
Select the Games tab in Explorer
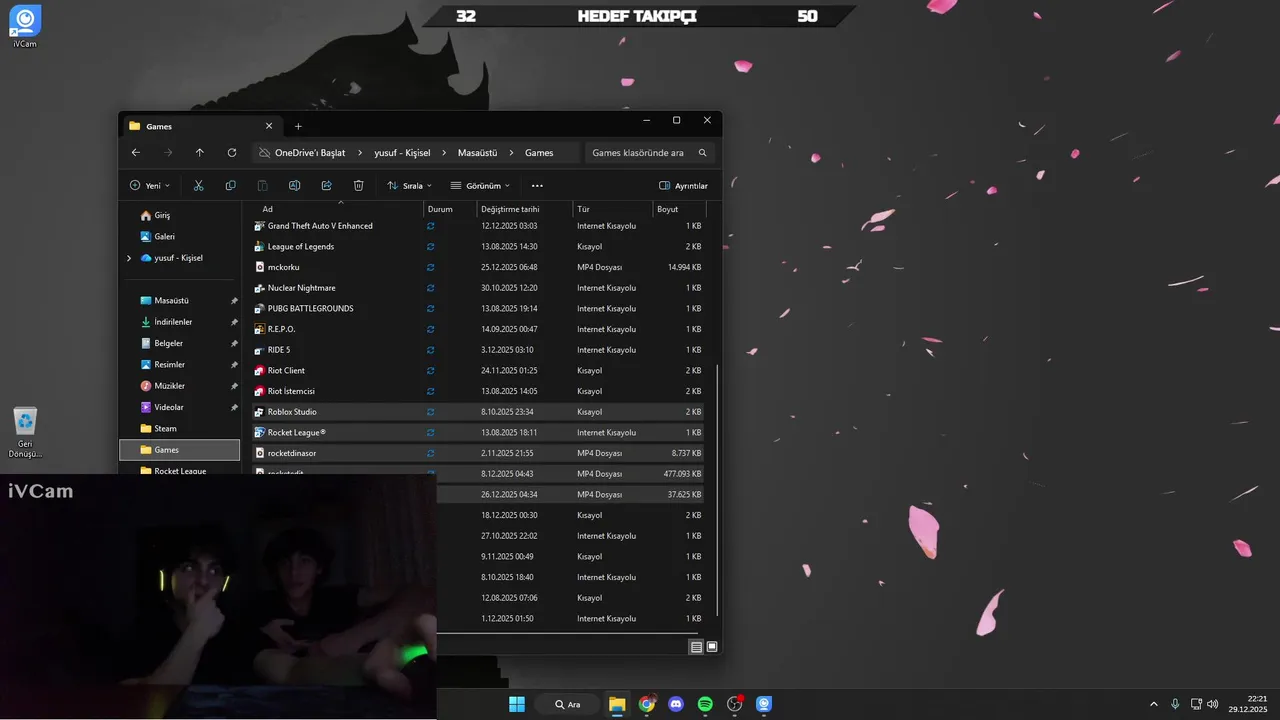[200, 126]
